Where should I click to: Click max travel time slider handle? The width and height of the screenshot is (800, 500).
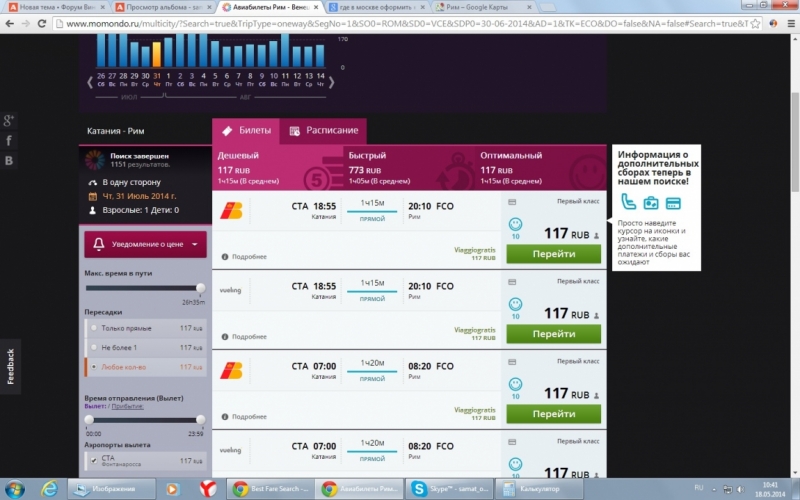pyautogui.click(x=201, y=288)
